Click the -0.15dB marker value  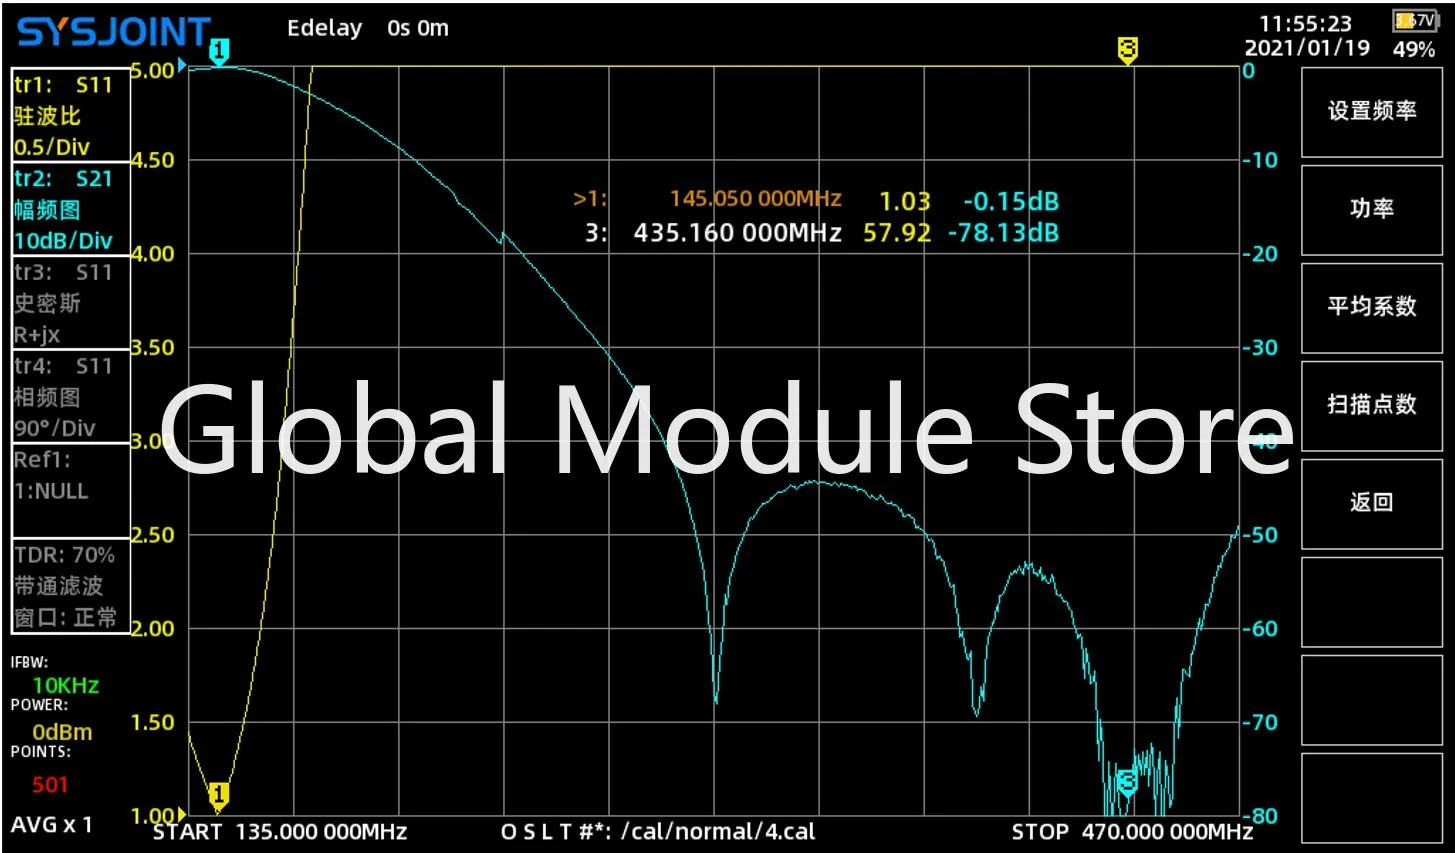tap(1011, 201)
